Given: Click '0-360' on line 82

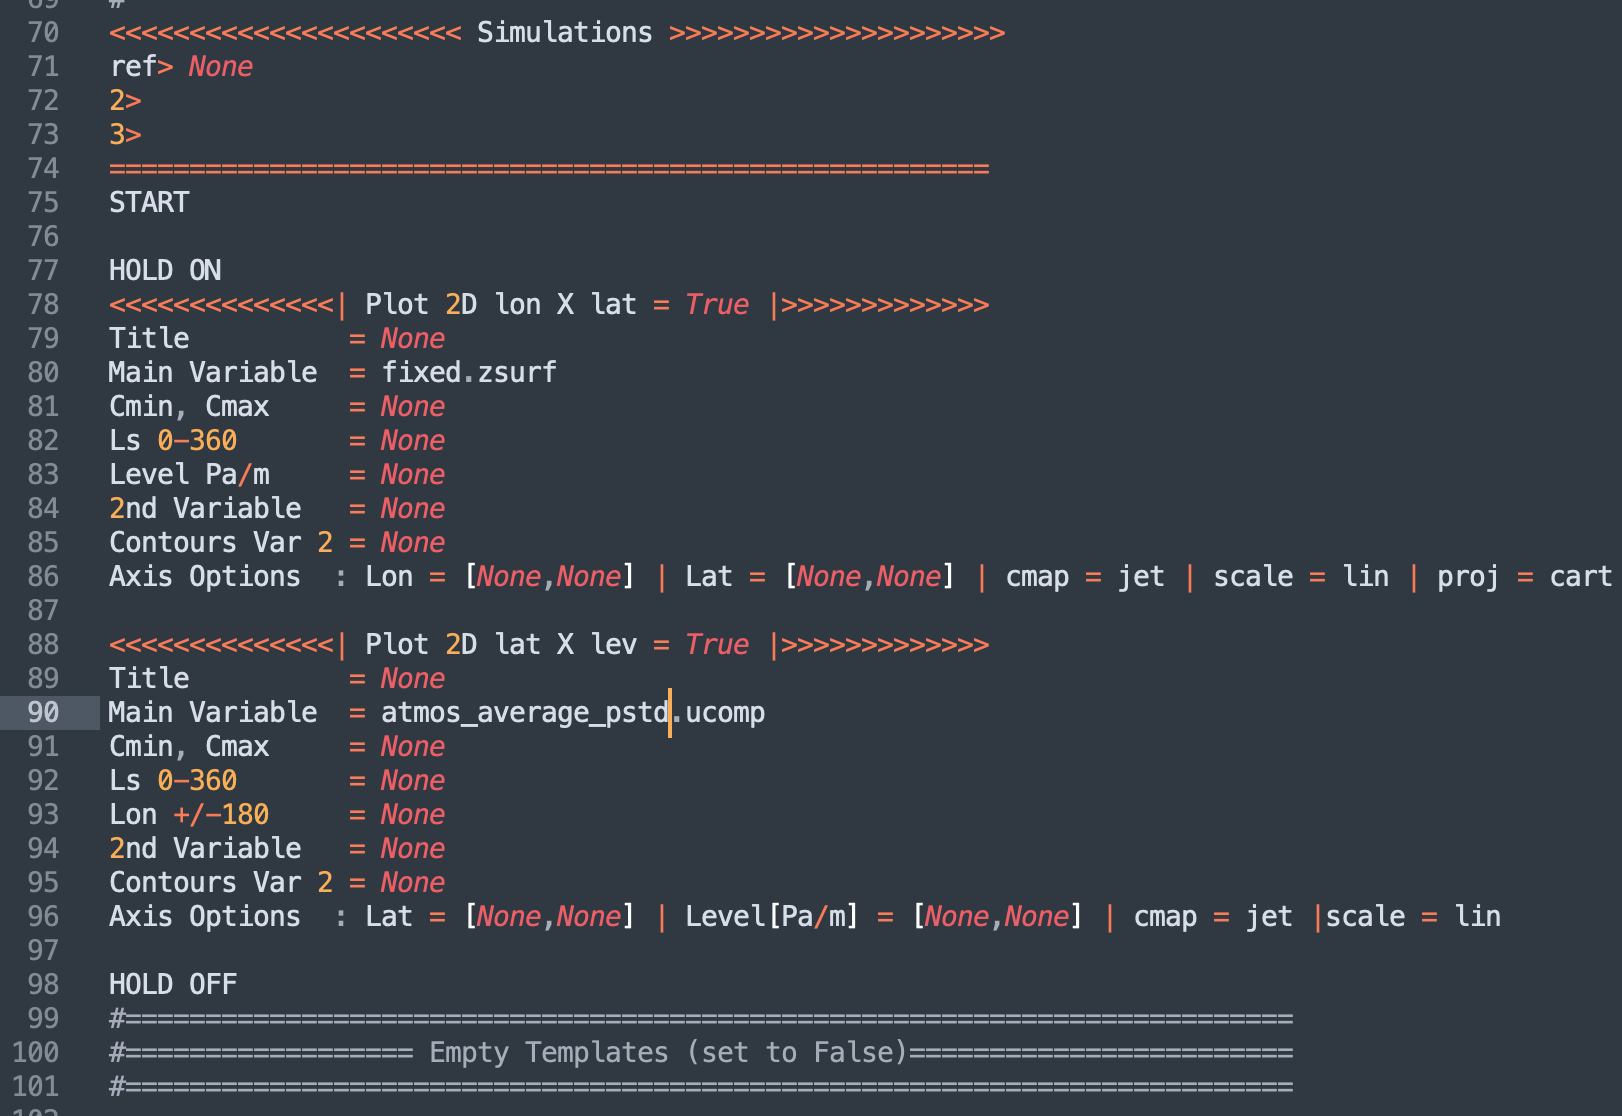Looking at the screenshot, I should tap(197, 441).
